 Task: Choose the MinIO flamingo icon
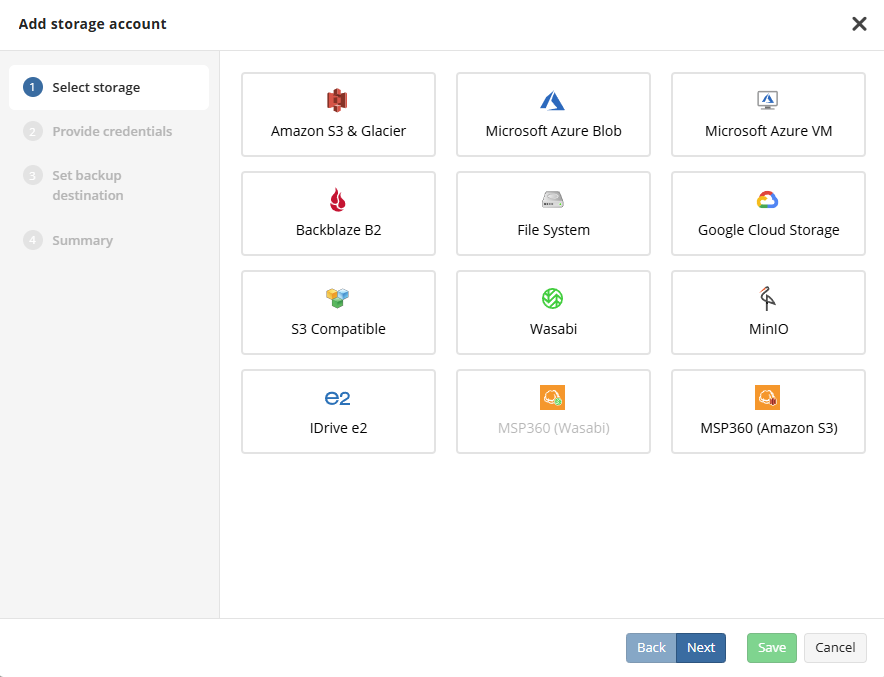point(768,298)
